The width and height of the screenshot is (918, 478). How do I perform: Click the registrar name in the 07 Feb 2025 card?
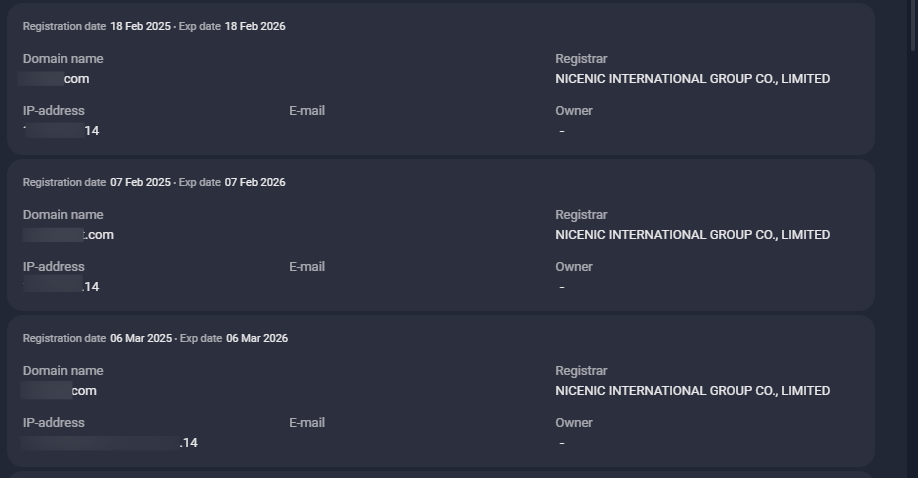[692, 235]
